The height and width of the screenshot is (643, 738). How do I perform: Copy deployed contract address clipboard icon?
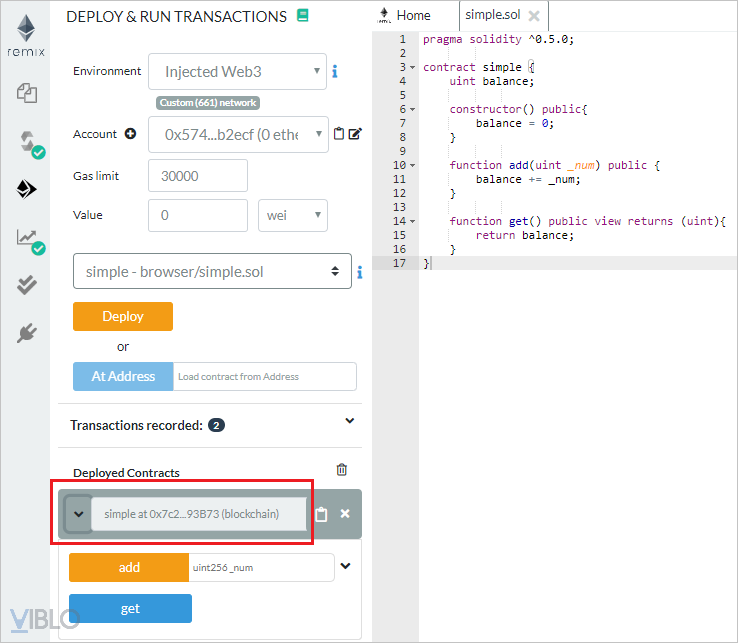click(321, 514)
